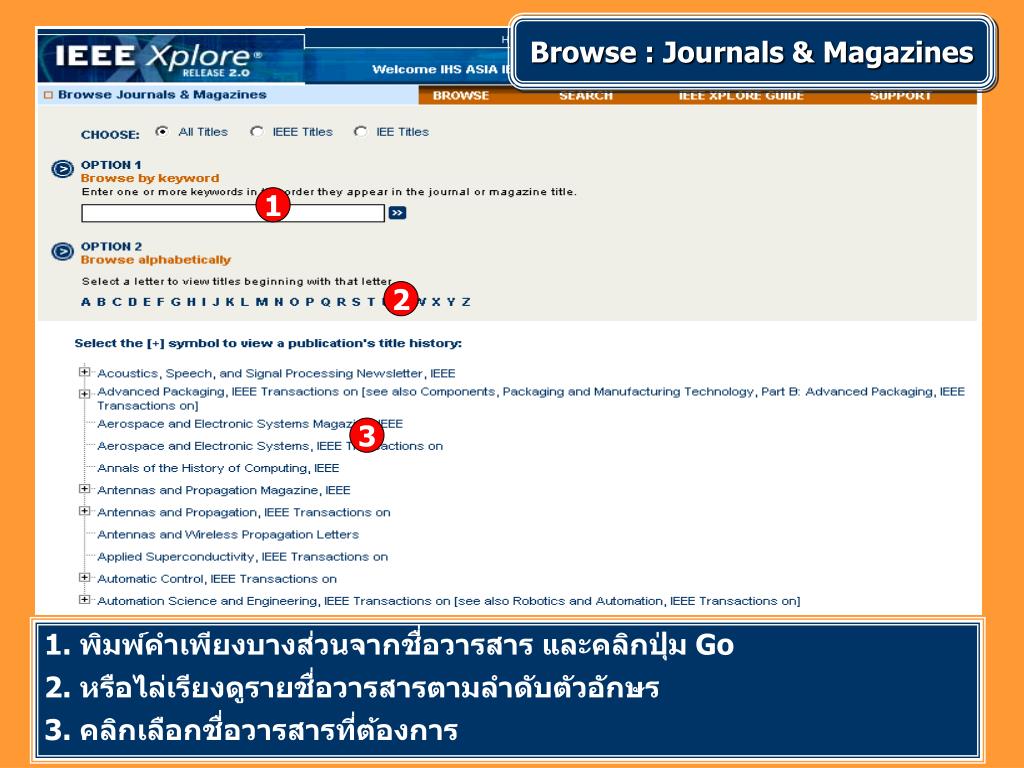Click in the keyword input field
The width and height of the screenshot is (1024, 768).
tap(232, 213)
